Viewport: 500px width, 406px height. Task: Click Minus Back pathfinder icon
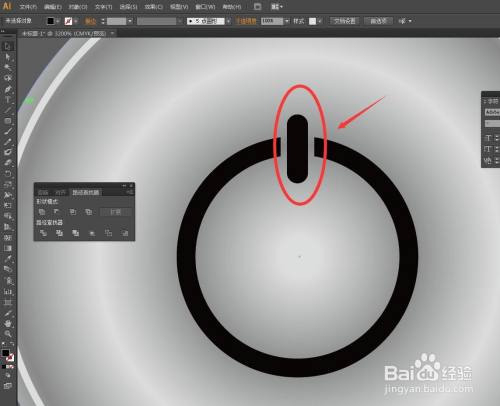(125, 233)
